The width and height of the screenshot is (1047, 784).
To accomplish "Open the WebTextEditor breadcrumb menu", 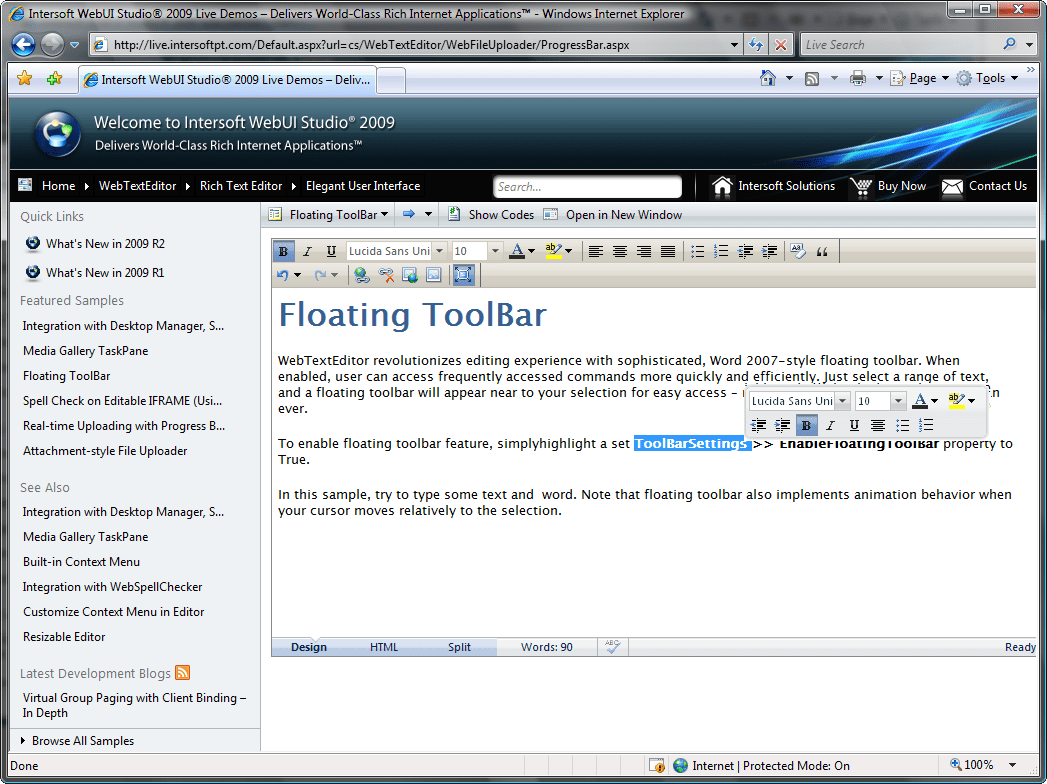I will [138, 186].
